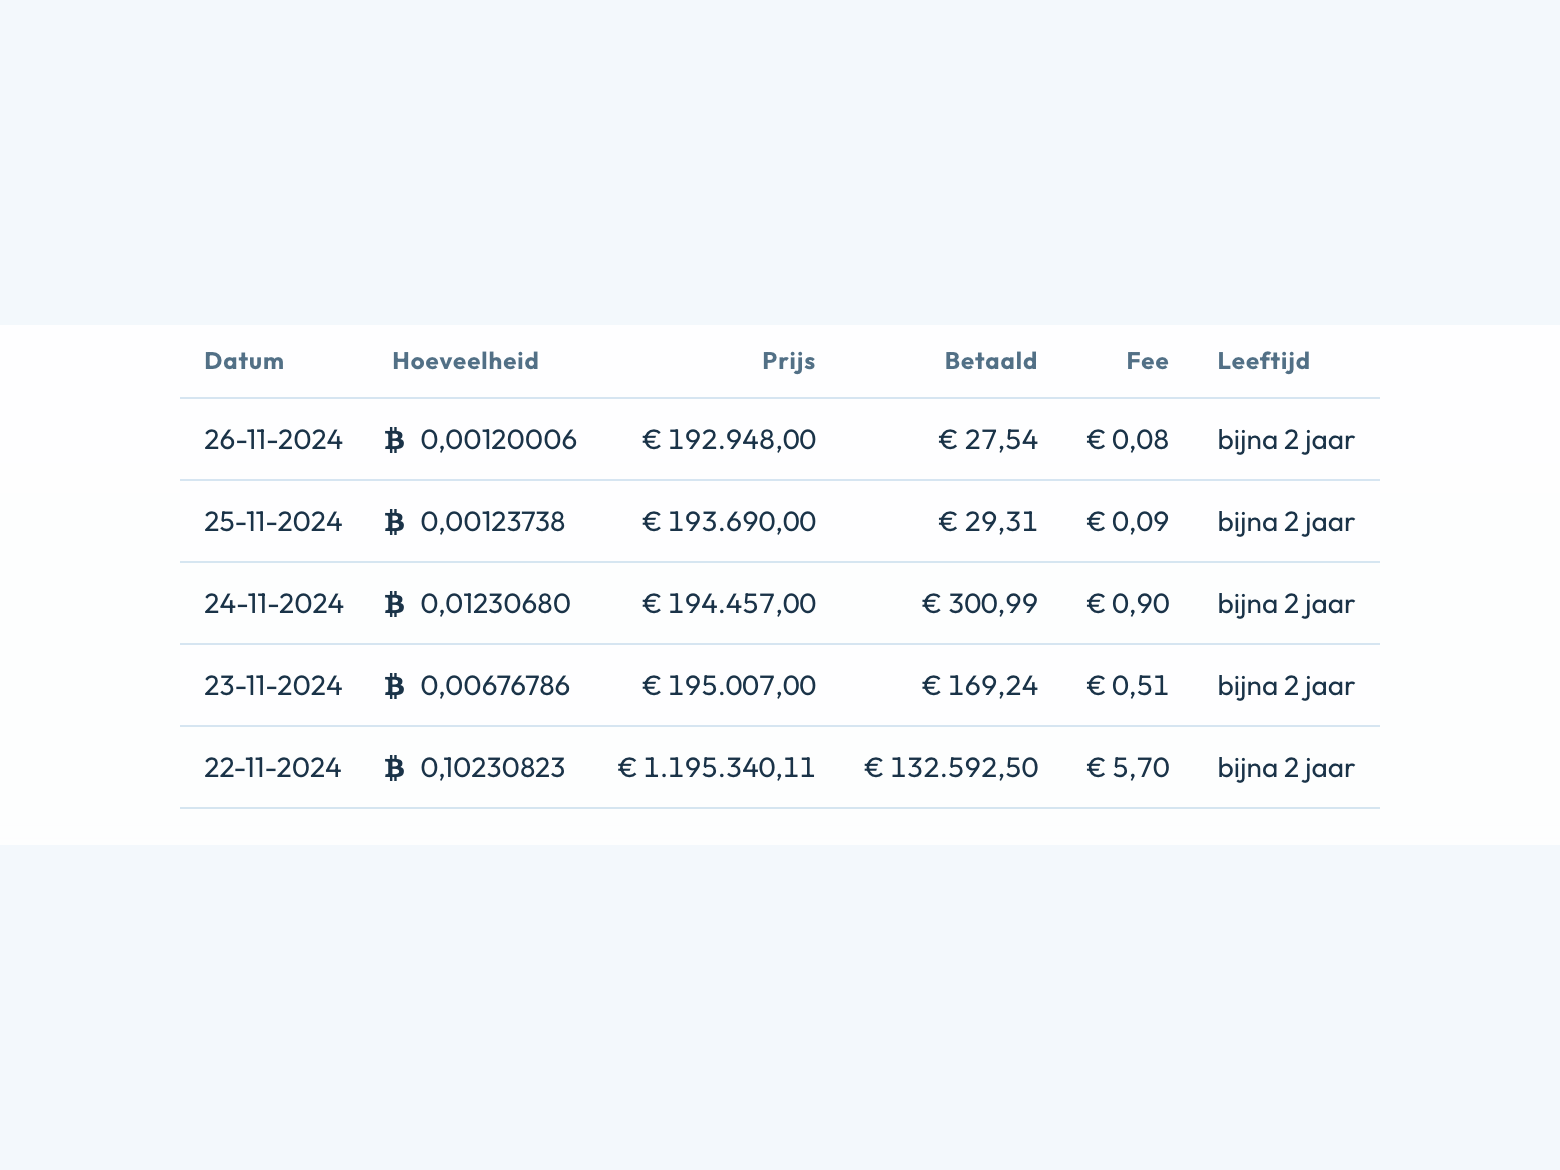Viewport: 1560px width, 1170px height.
Task: Click the amount 0,00123738
Action: click(493, 522)
